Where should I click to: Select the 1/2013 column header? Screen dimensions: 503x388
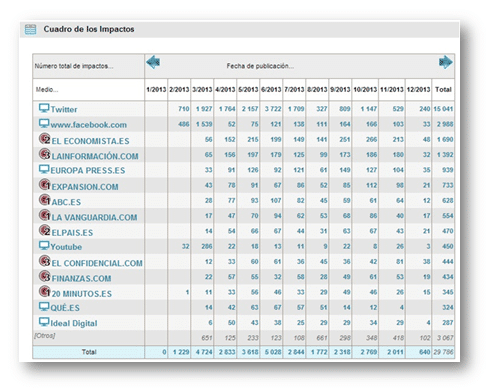point(156,89)
